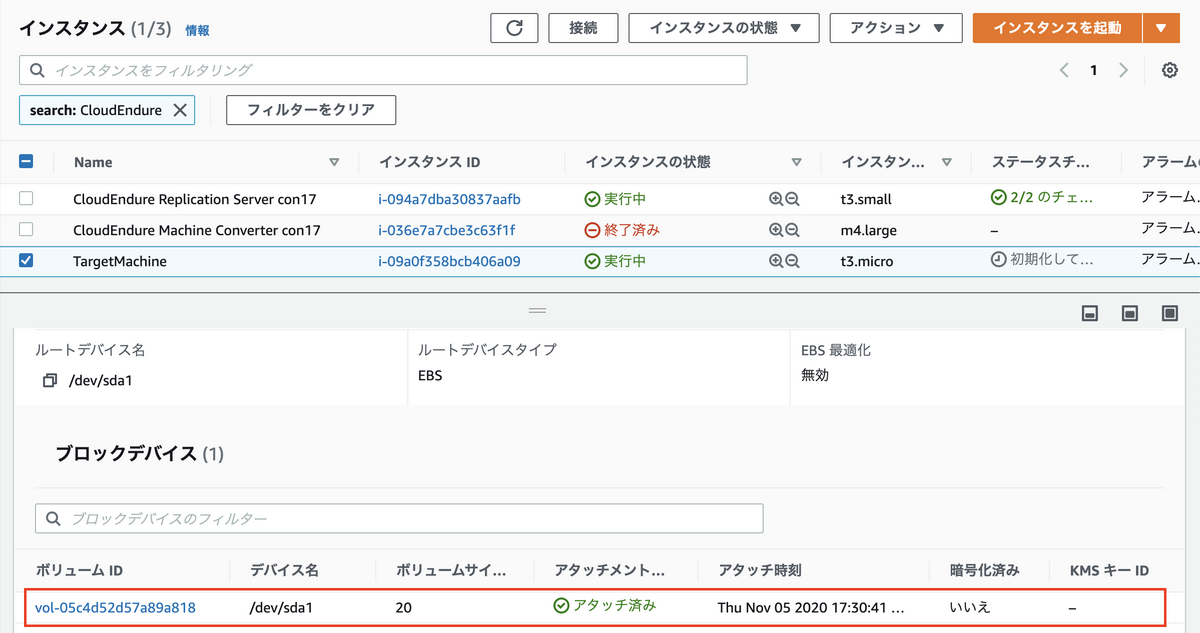Image resolution: width=1200 pixels, height=633 pixels.
Task: Click the 無効 EBS optimization value
Action: pyautogui.click(x=815, y=376)
